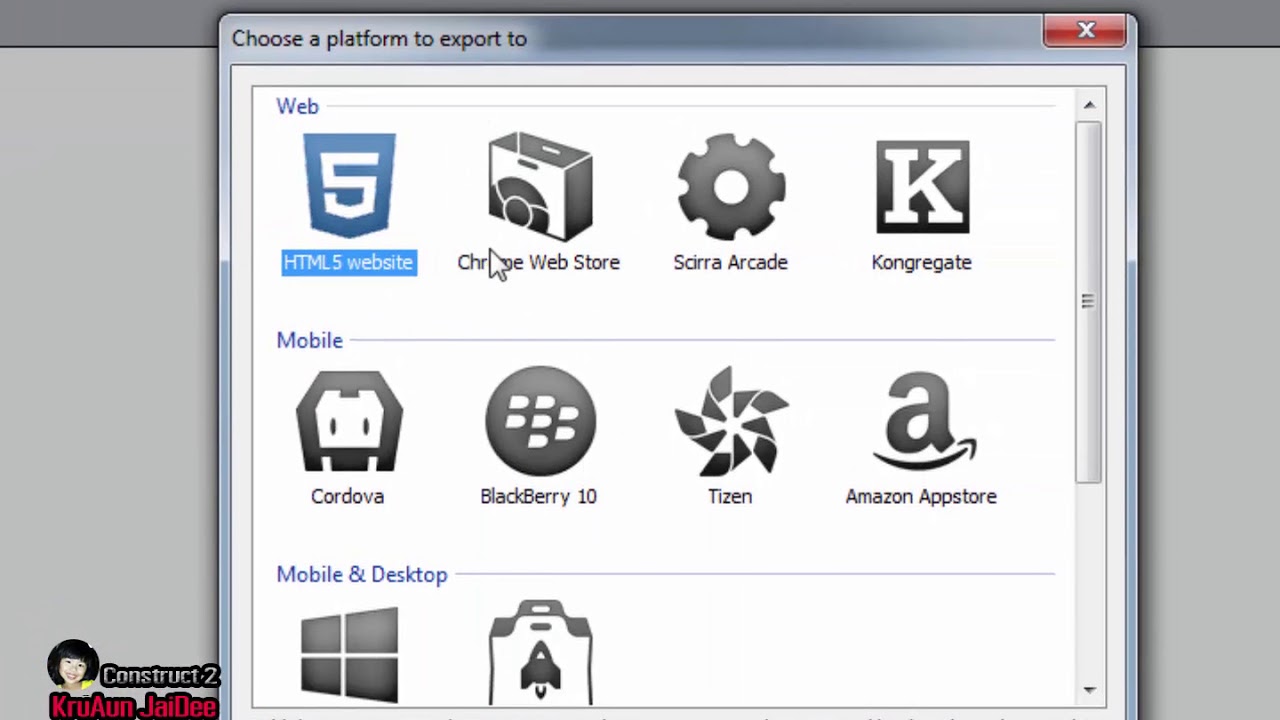The width and height of the screenshot is (1280, 720).
Task: Click the scrollbar up arrow
Action: (1089, 105)
